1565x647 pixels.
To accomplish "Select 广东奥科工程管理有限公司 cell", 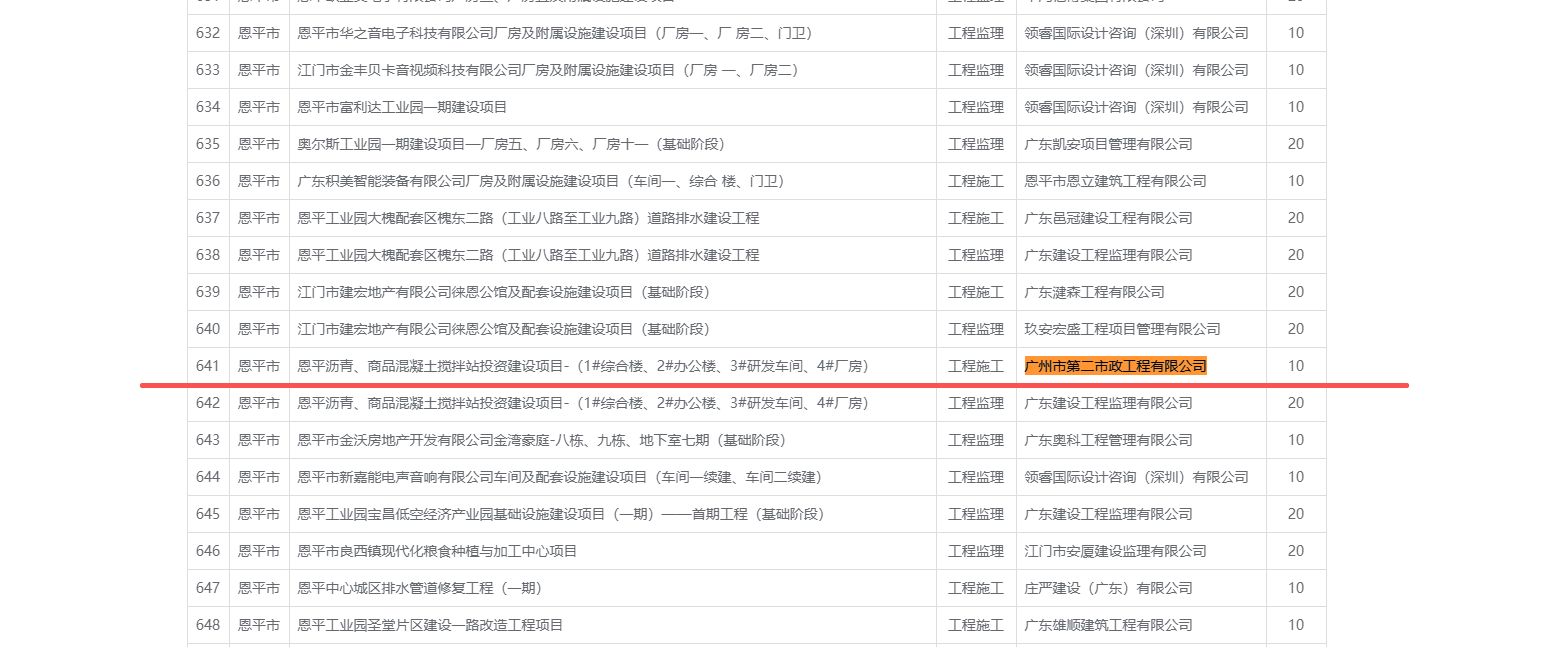I will click(1108, 440).
